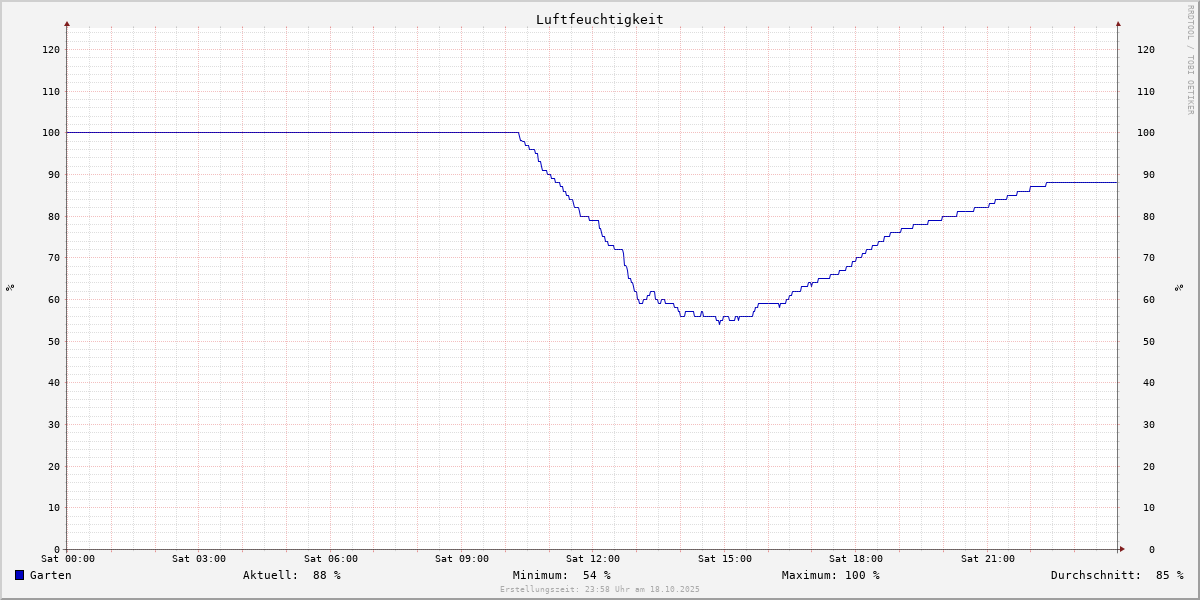Click the Sat 00:00 time axis label
This screenshot has height=600, width=1200.
click(68, 559)
